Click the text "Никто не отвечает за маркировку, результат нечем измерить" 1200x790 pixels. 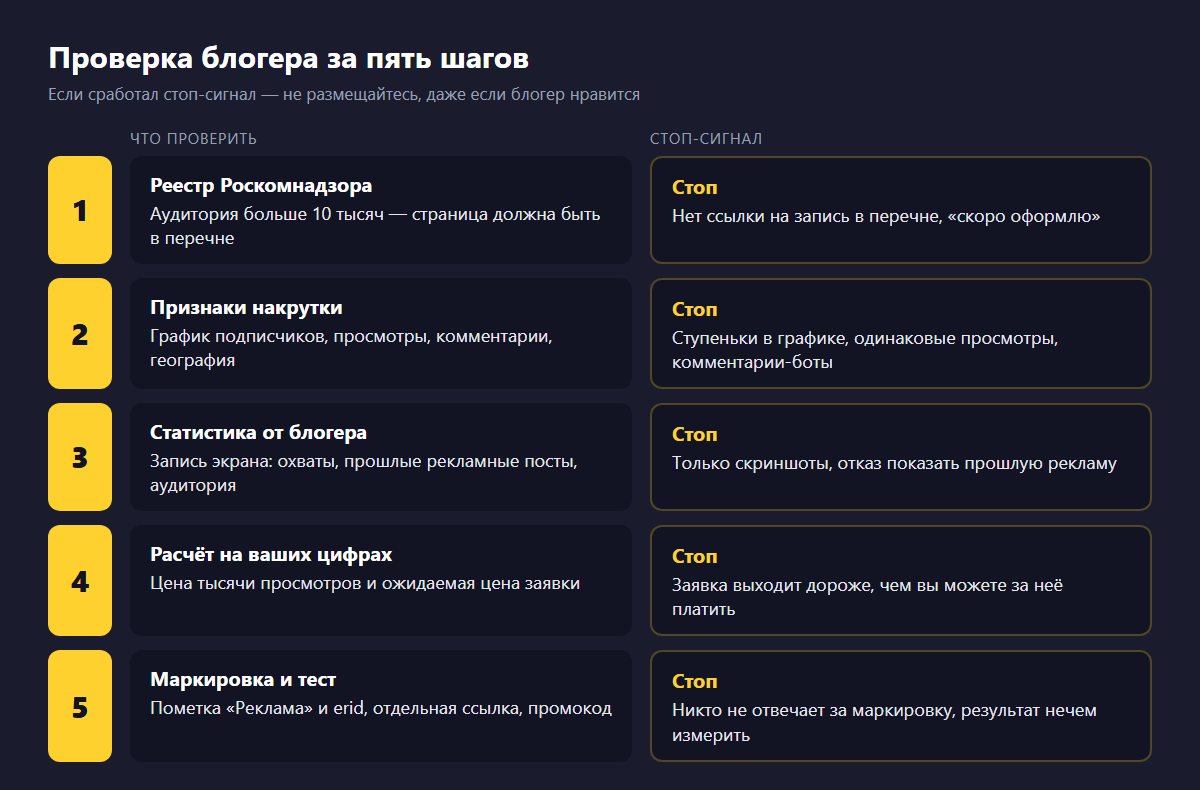click(x=884, y=722)
